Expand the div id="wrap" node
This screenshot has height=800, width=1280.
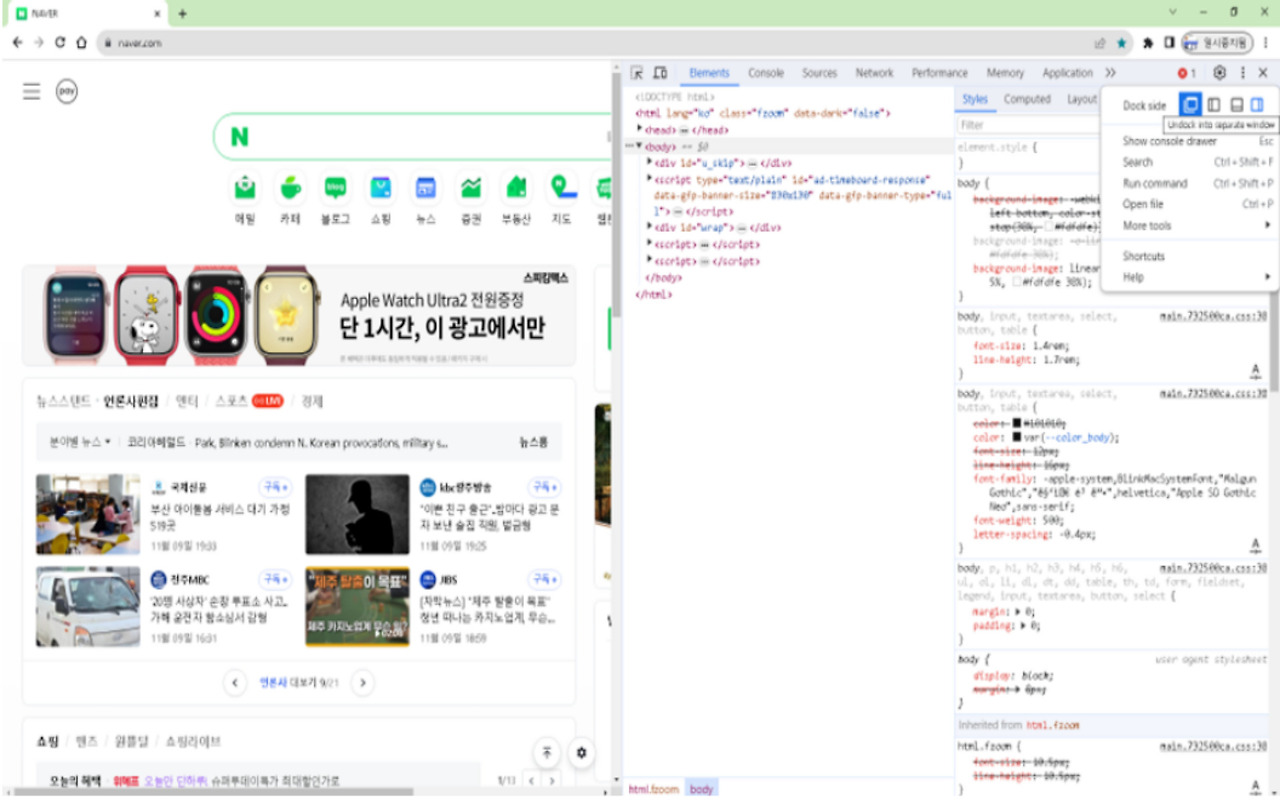coord(650,227)
